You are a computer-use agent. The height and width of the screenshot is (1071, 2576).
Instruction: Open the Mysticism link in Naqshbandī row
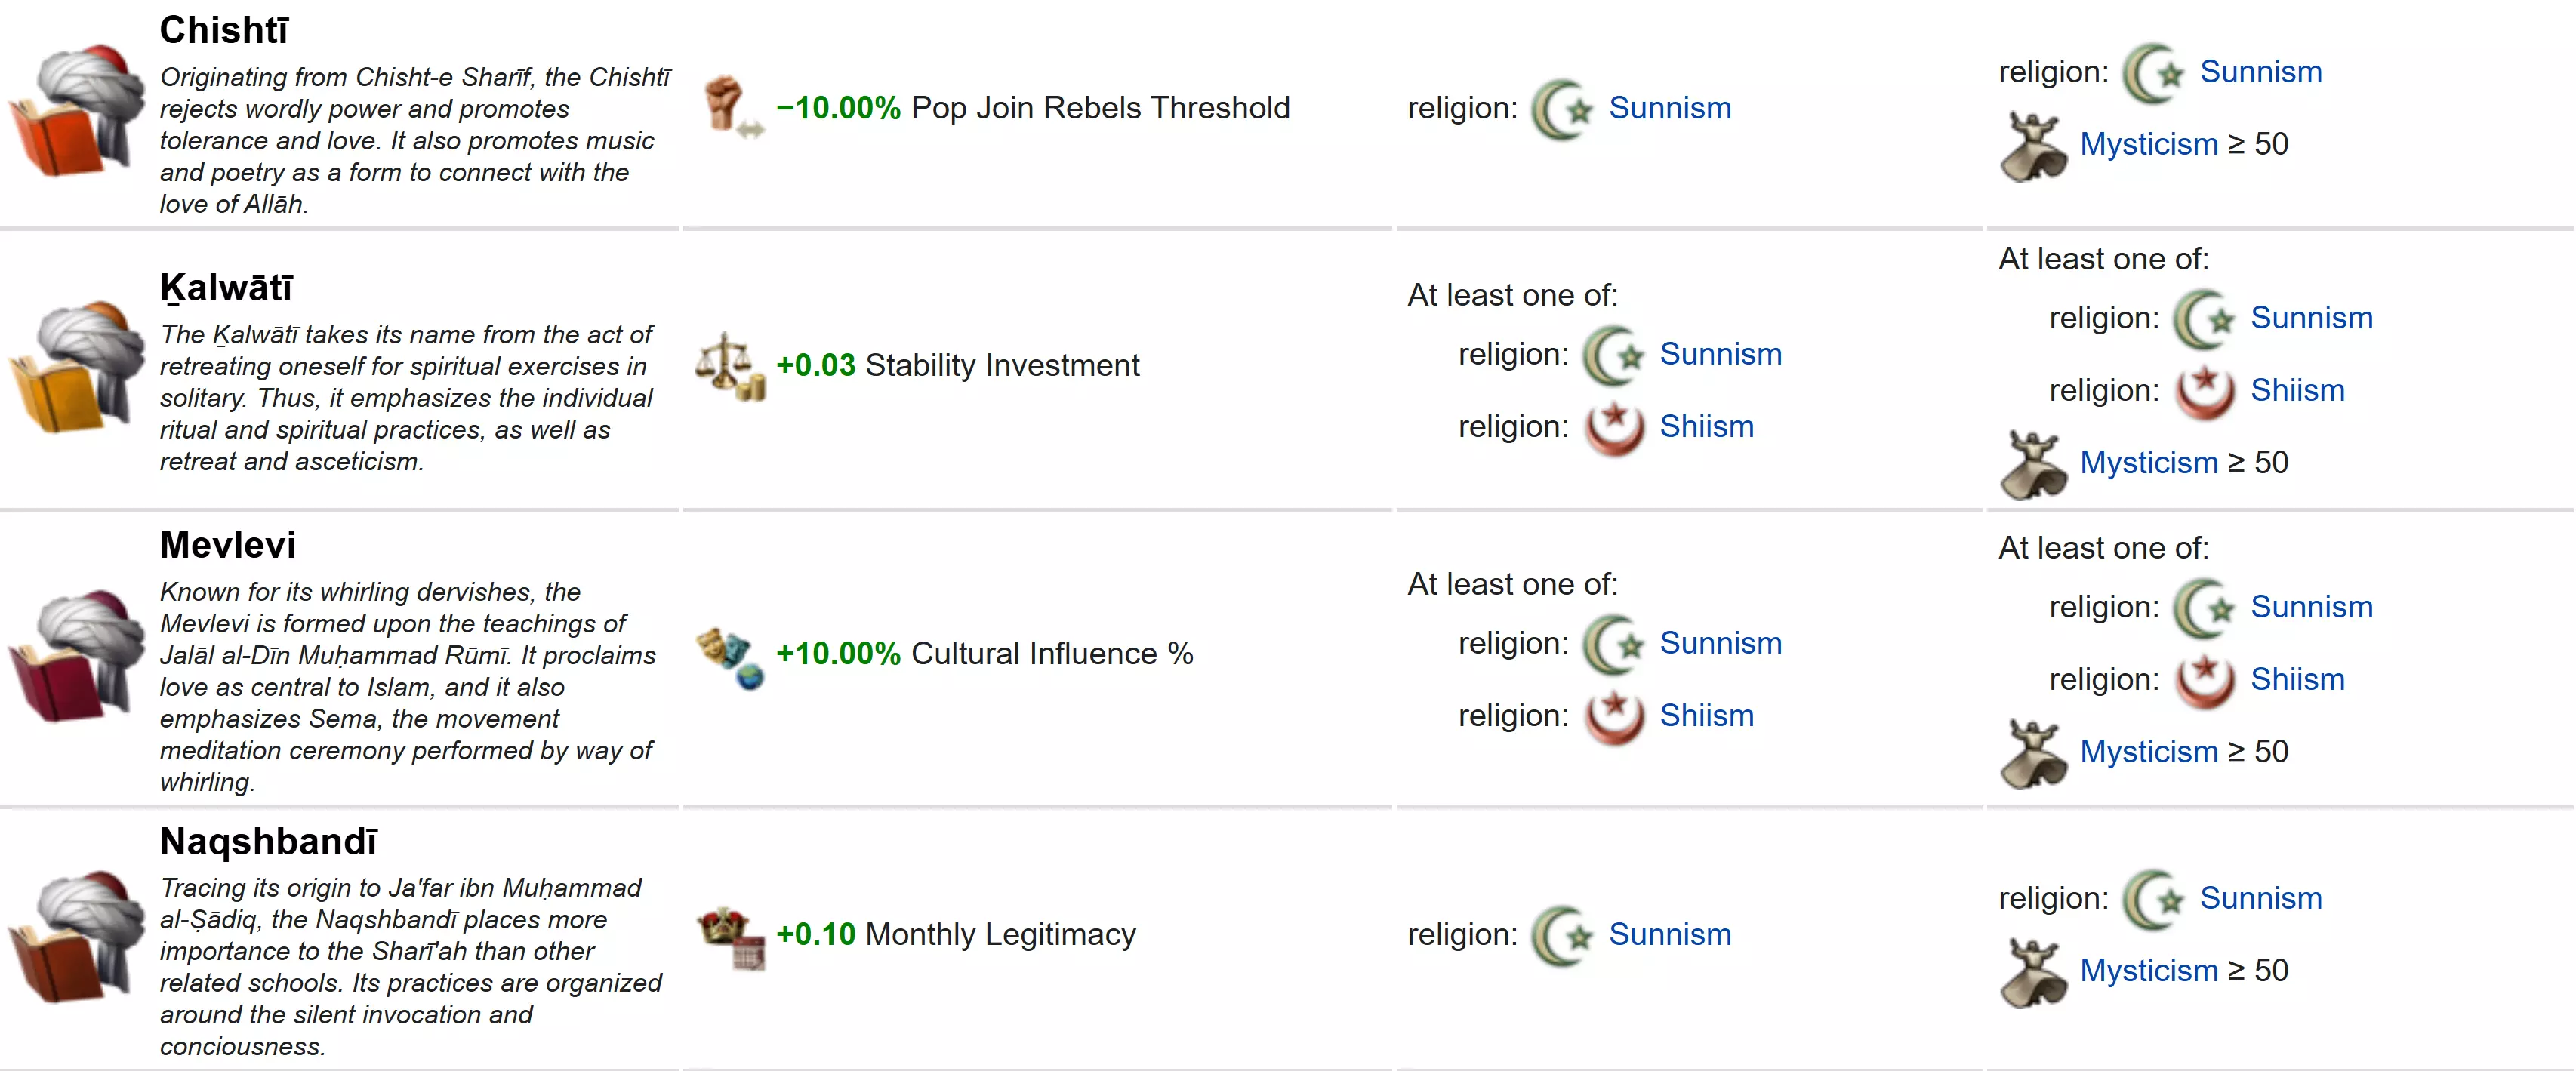pyautogui.click(x=2149, y=971)
